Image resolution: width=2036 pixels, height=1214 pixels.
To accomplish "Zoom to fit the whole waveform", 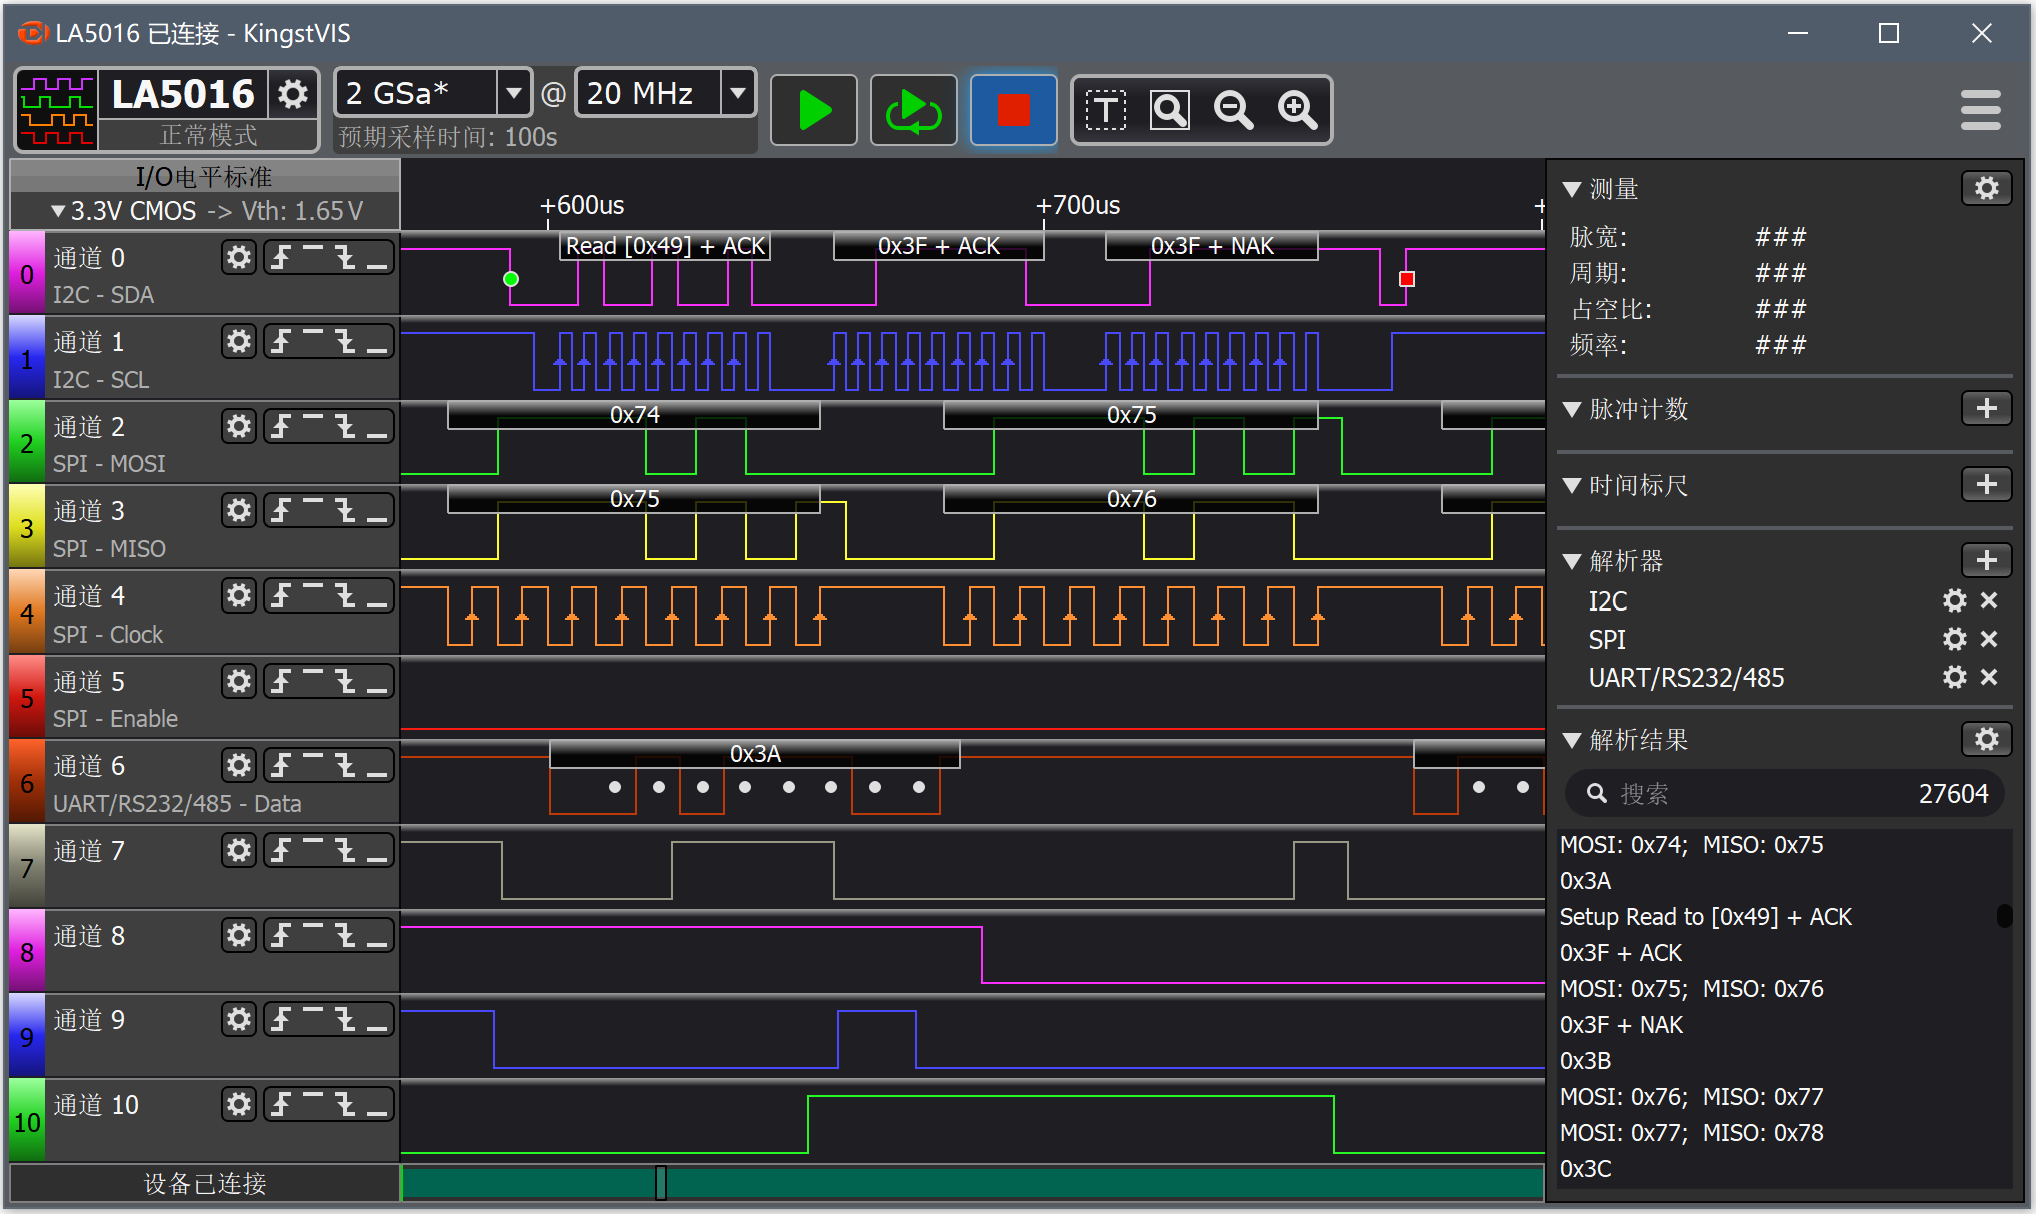I will (x=1169, y=110).
